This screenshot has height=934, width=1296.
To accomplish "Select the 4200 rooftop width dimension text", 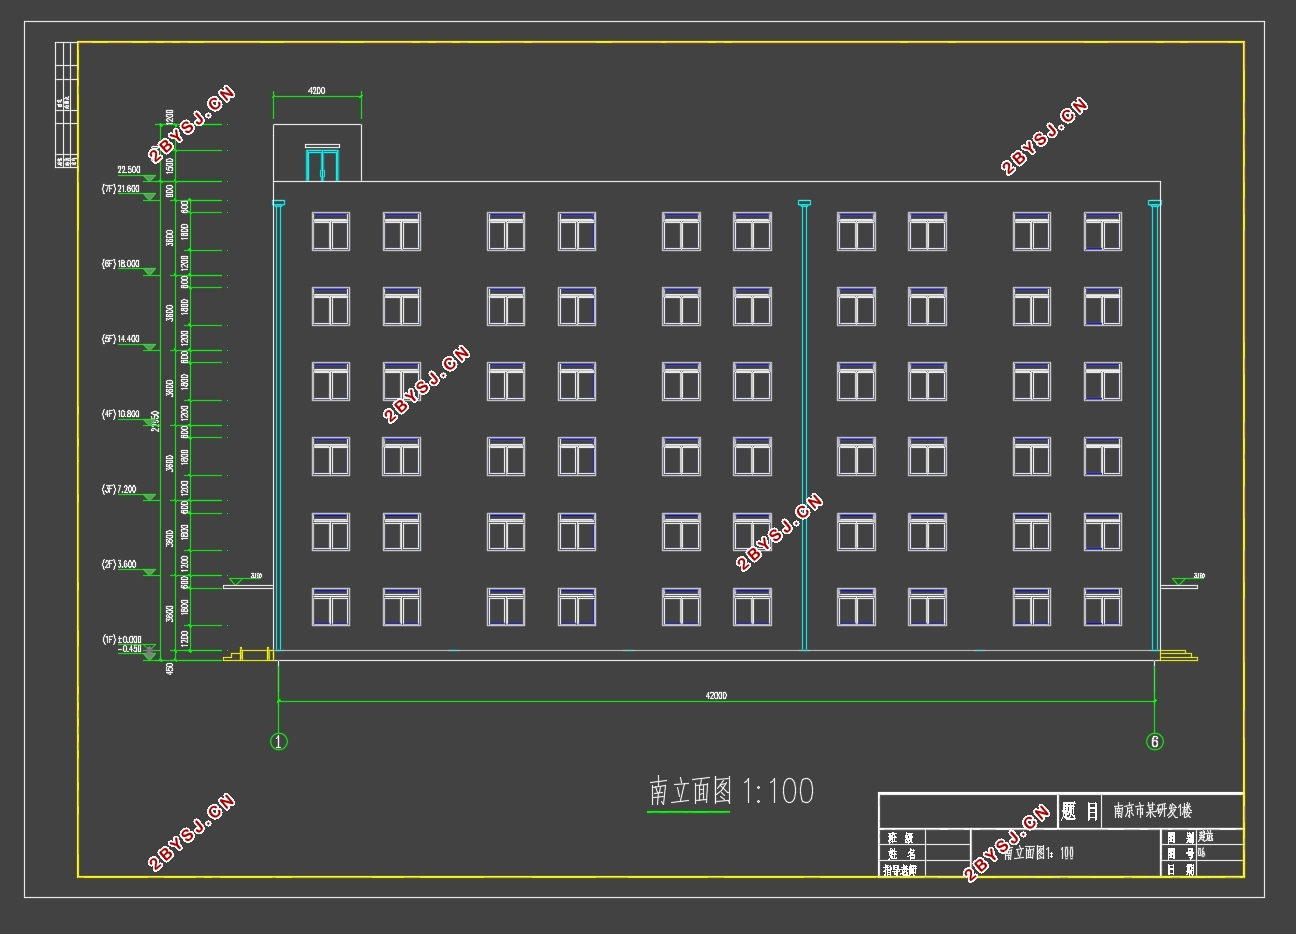I will point(317,90).
